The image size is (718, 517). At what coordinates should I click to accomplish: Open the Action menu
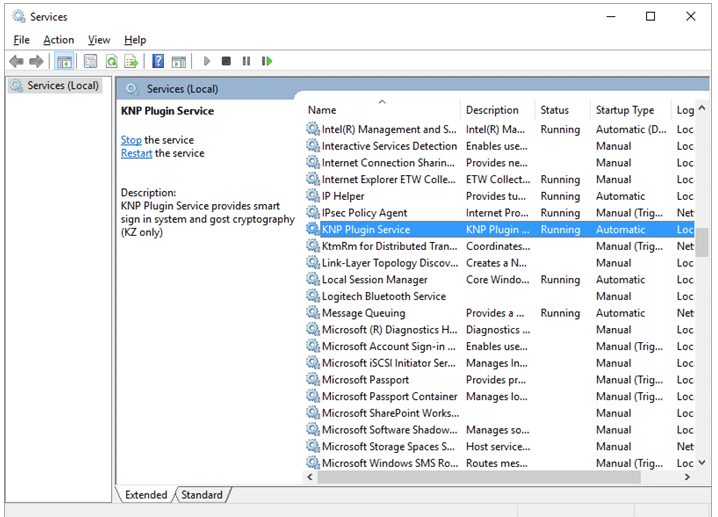(59, 40)
